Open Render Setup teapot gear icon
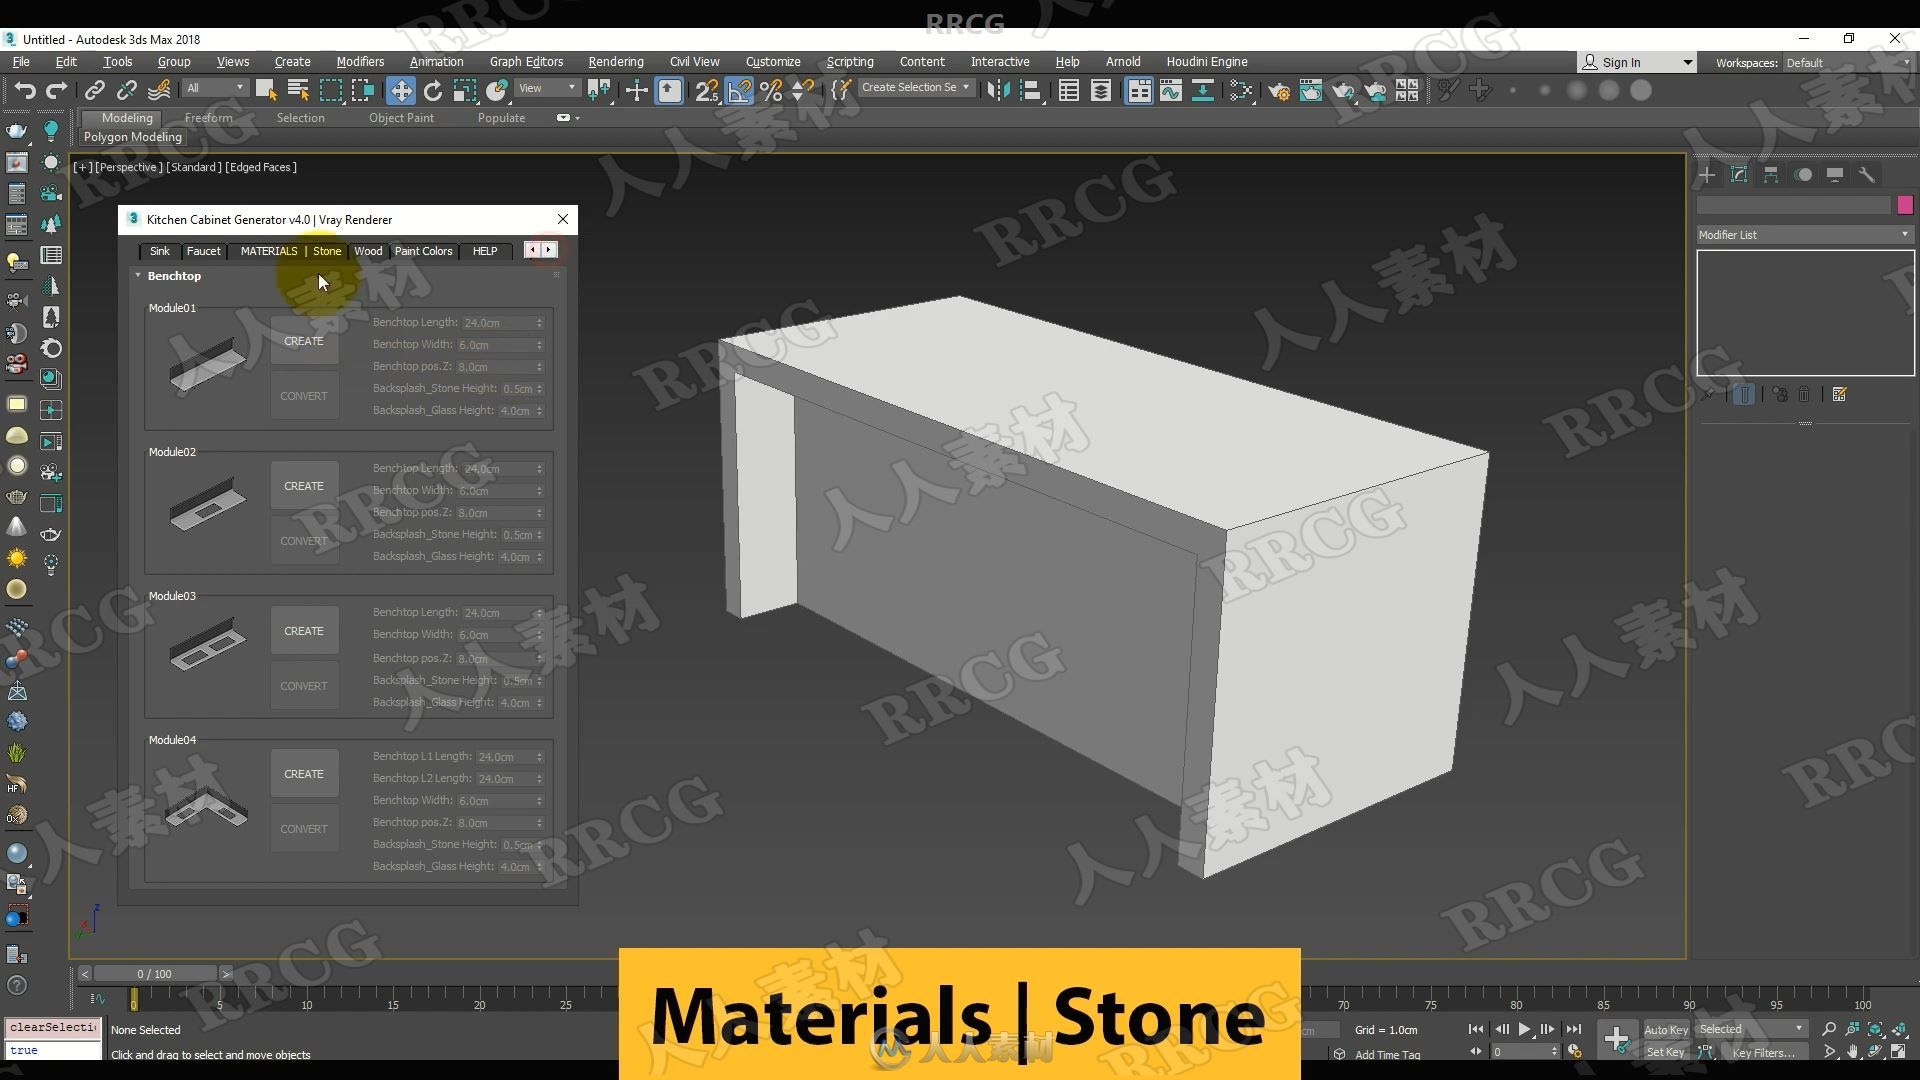This screenshot has width=1920, height=1080. click(x=1279, y=91)
